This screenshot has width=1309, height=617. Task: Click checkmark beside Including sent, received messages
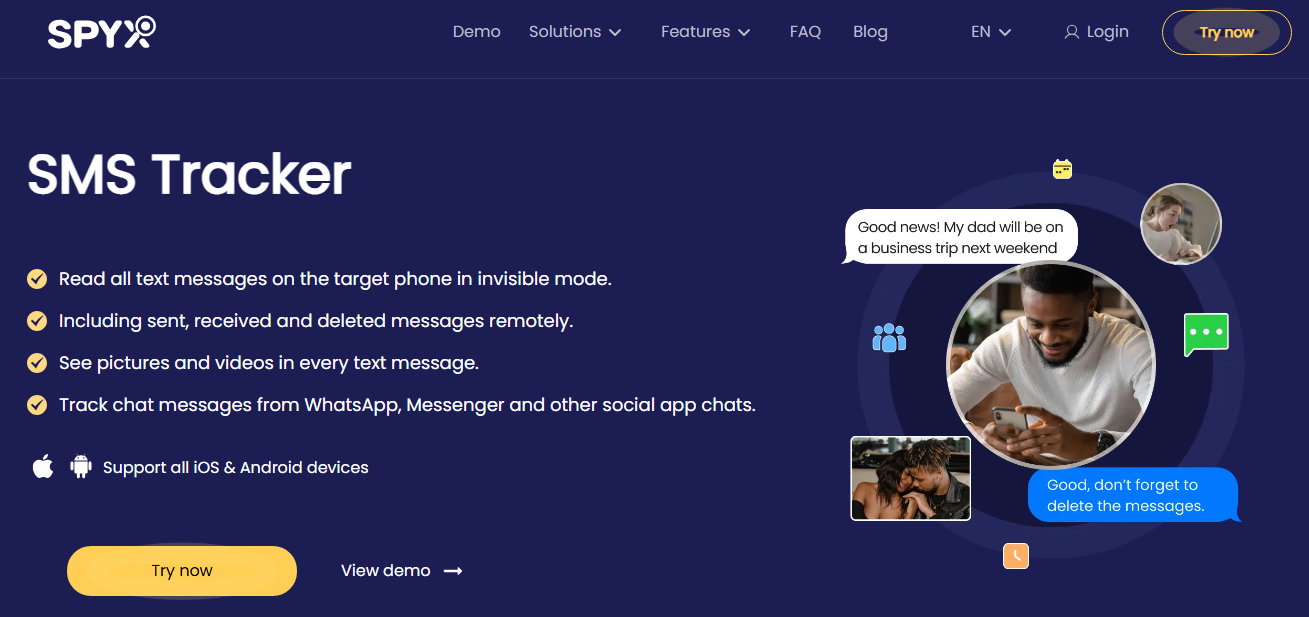coord(37,321)
